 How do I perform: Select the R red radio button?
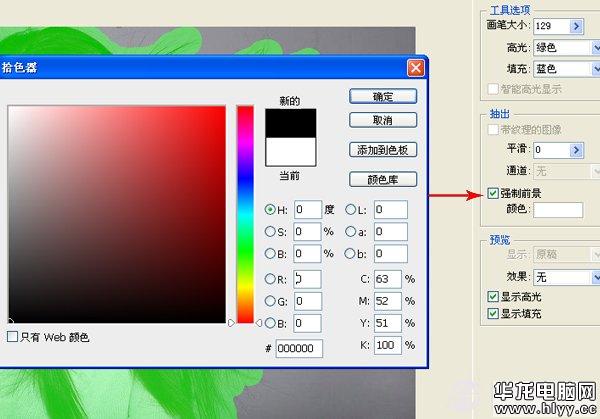(270, 279)
